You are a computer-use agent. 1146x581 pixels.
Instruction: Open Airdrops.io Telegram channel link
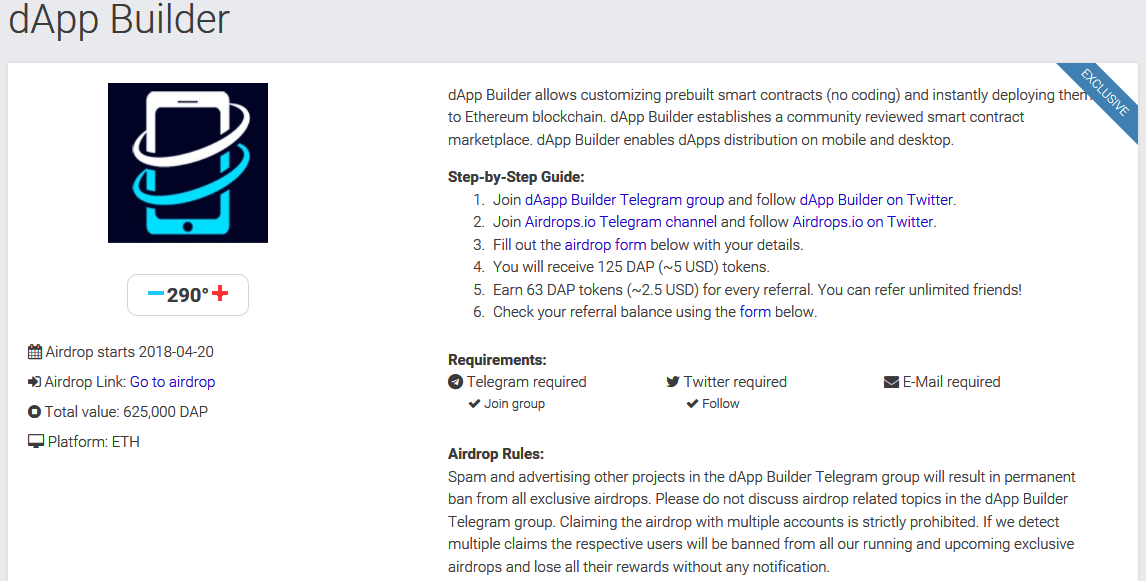[621, 221]
